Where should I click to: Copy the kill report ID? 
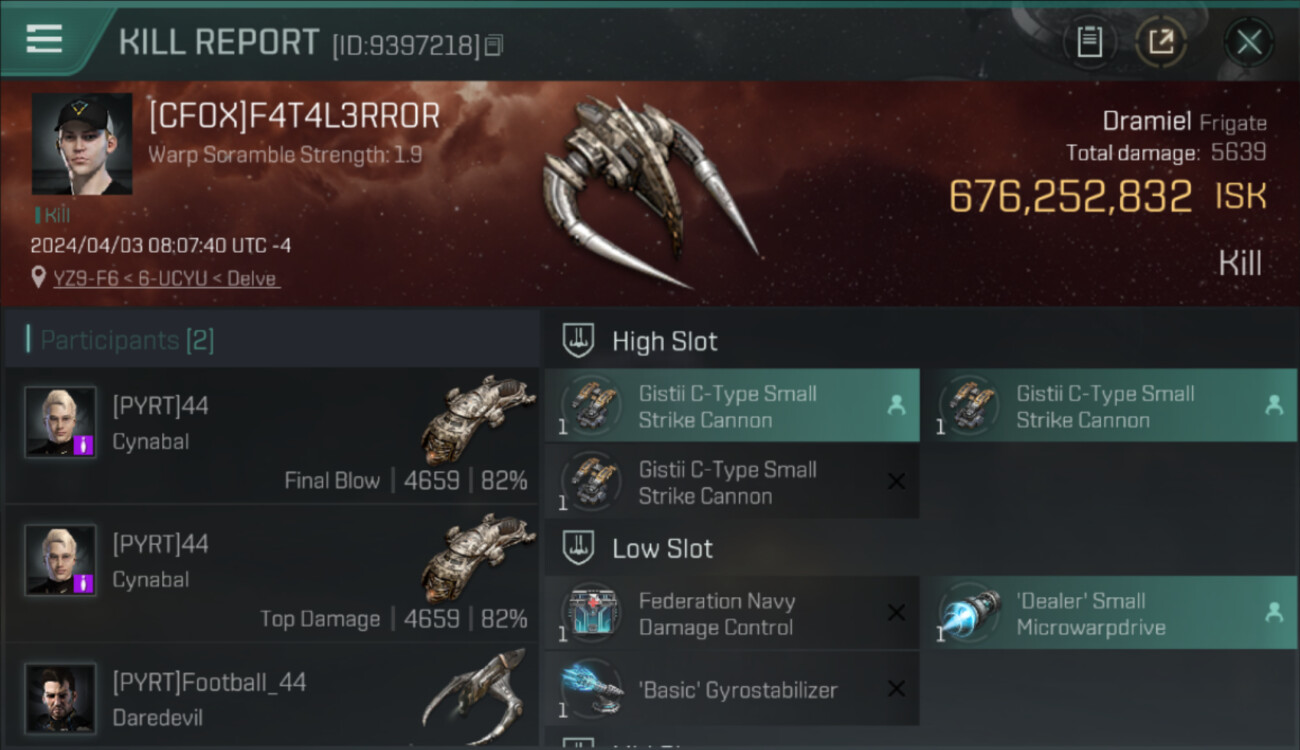pyautogui.click(x=493, y=46)
